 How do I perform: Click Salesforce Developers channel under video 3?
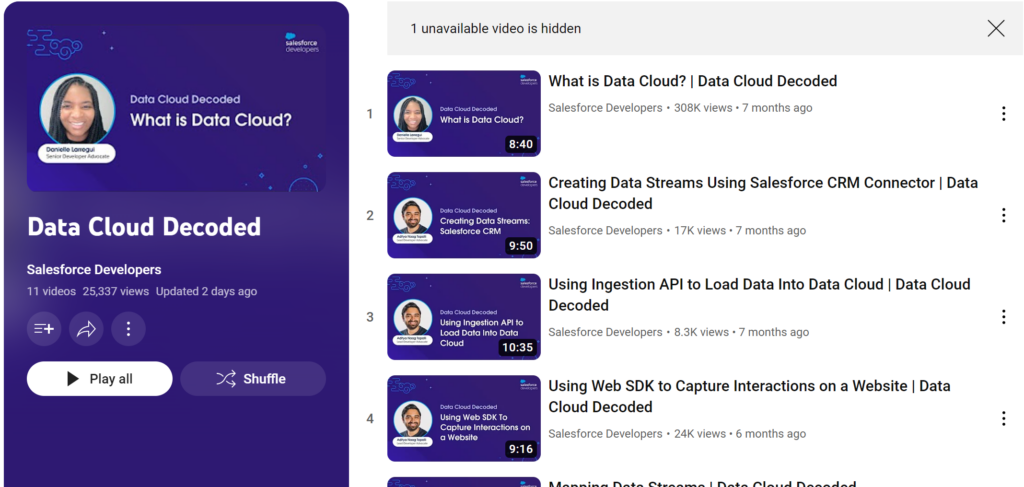click(x=605, y=332)
